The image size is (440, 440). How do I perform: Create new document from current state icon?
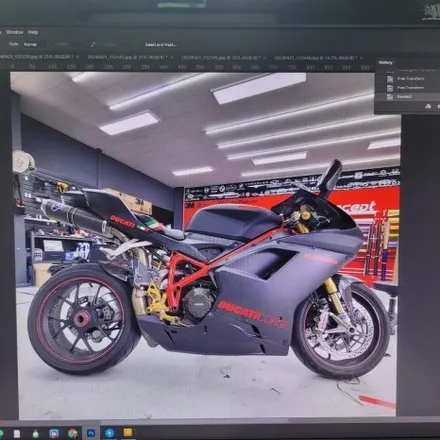click(428, 106)
